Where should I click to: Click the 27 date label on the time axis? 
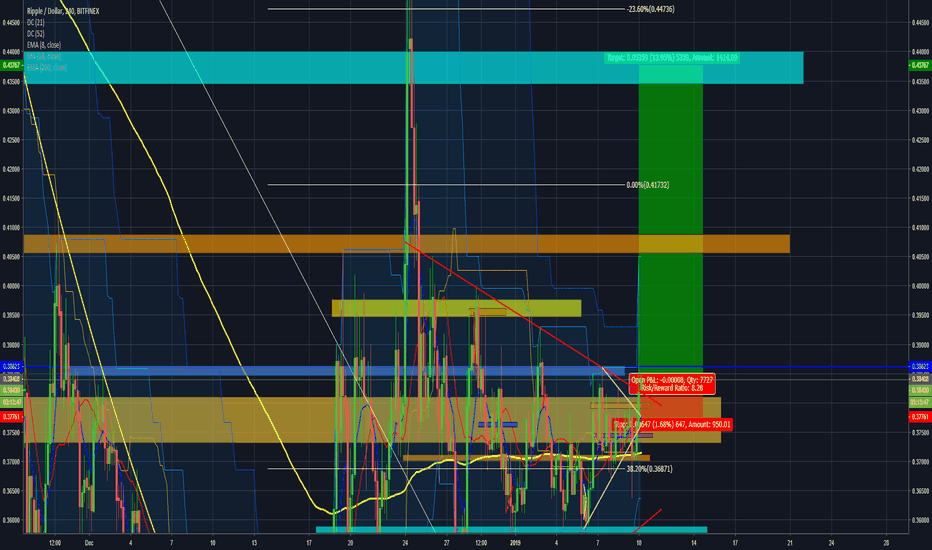[446, 542]
